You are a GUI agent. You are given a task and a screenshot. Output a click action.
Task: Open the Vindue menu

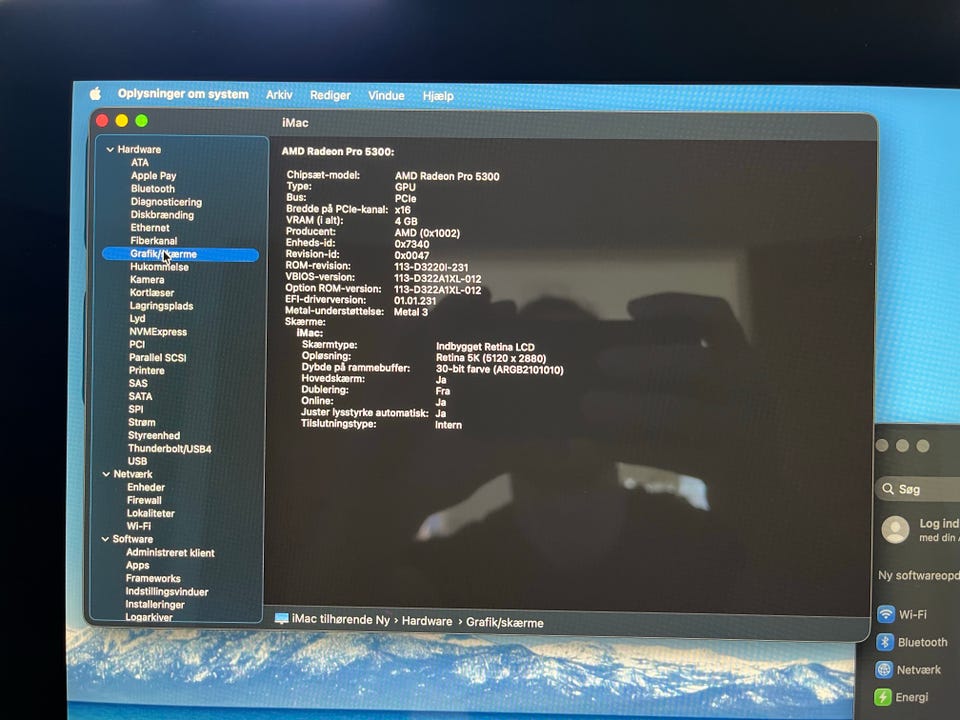386,96
